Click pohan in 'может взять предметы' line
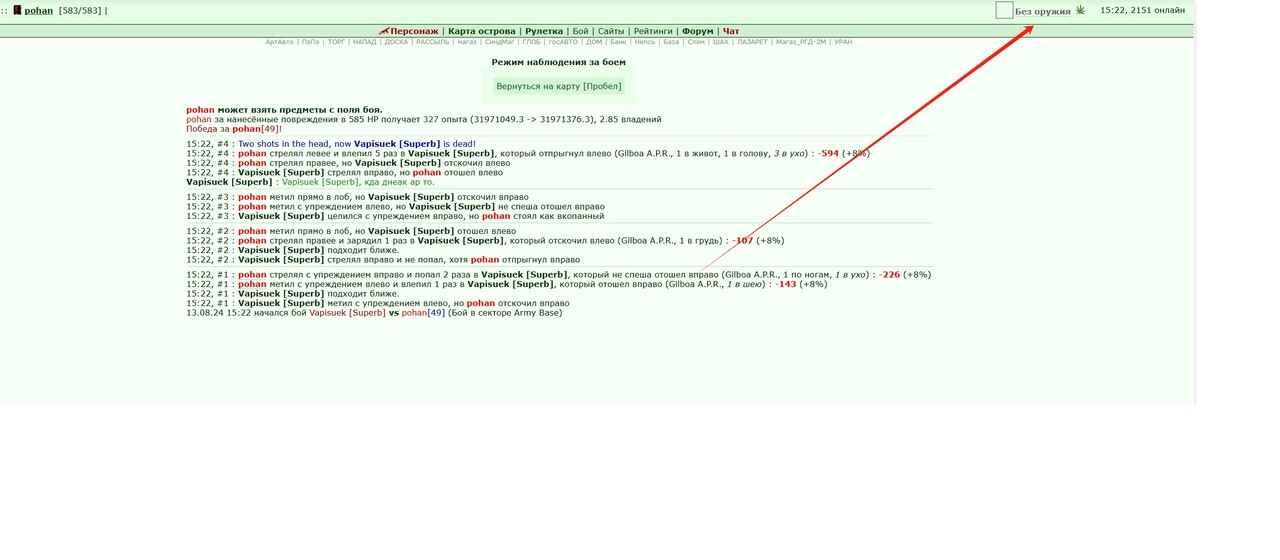 [200, 110]
